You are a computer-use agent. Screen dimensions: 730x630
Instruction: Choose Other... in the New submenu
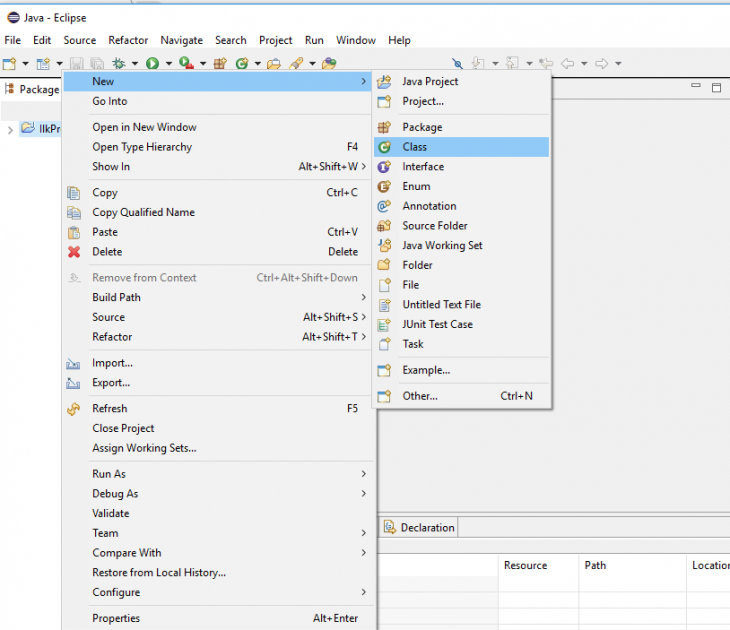[461, 396]
